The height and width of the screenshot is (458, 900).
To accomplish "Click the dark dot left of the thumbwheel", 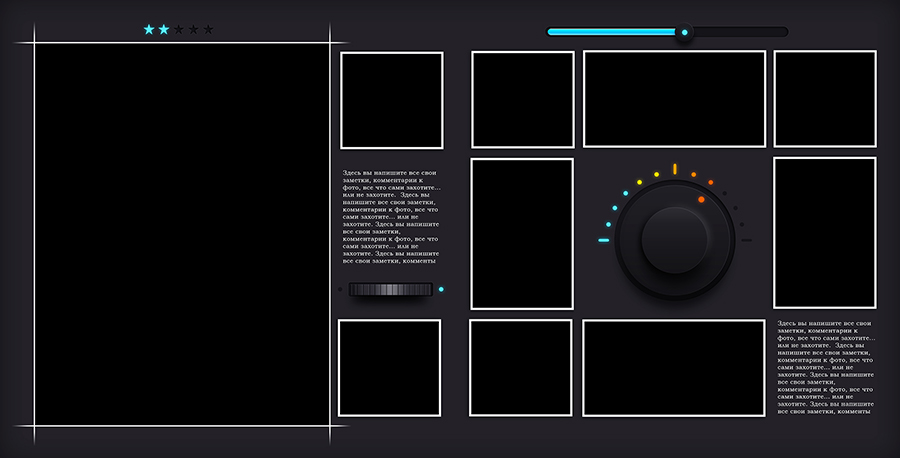I will pos(340,289).
